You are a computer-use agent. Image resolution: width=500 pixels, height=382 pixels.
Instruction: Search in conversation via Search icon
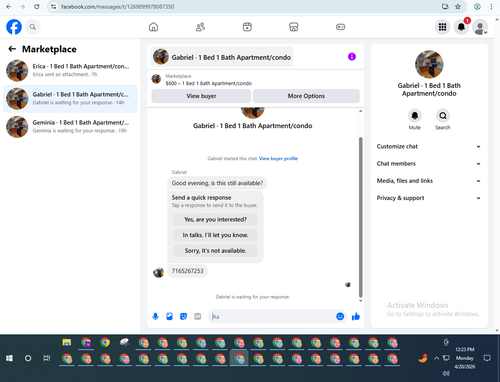click(443, 116)
